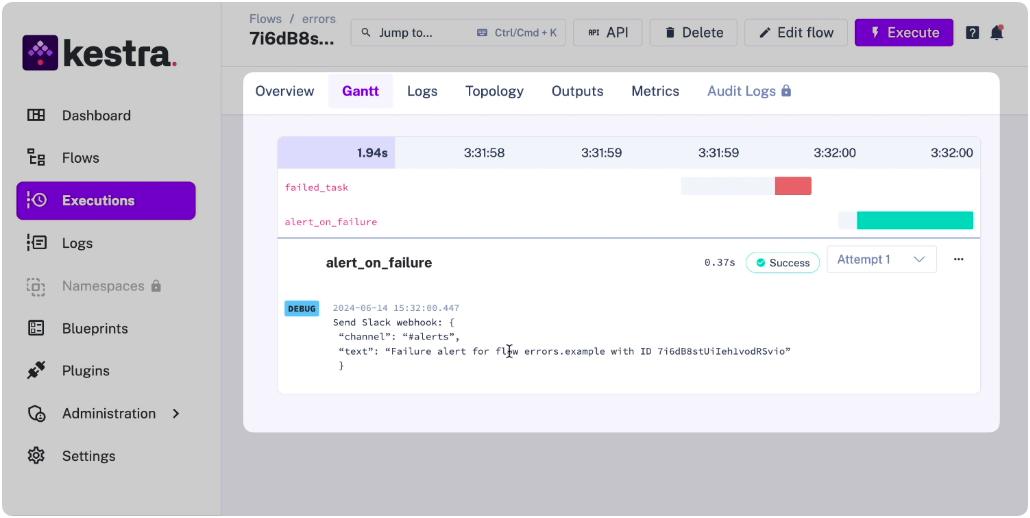1030x518 pixels.
Task: Select the Gantt tab
Action: coord(361,91)
